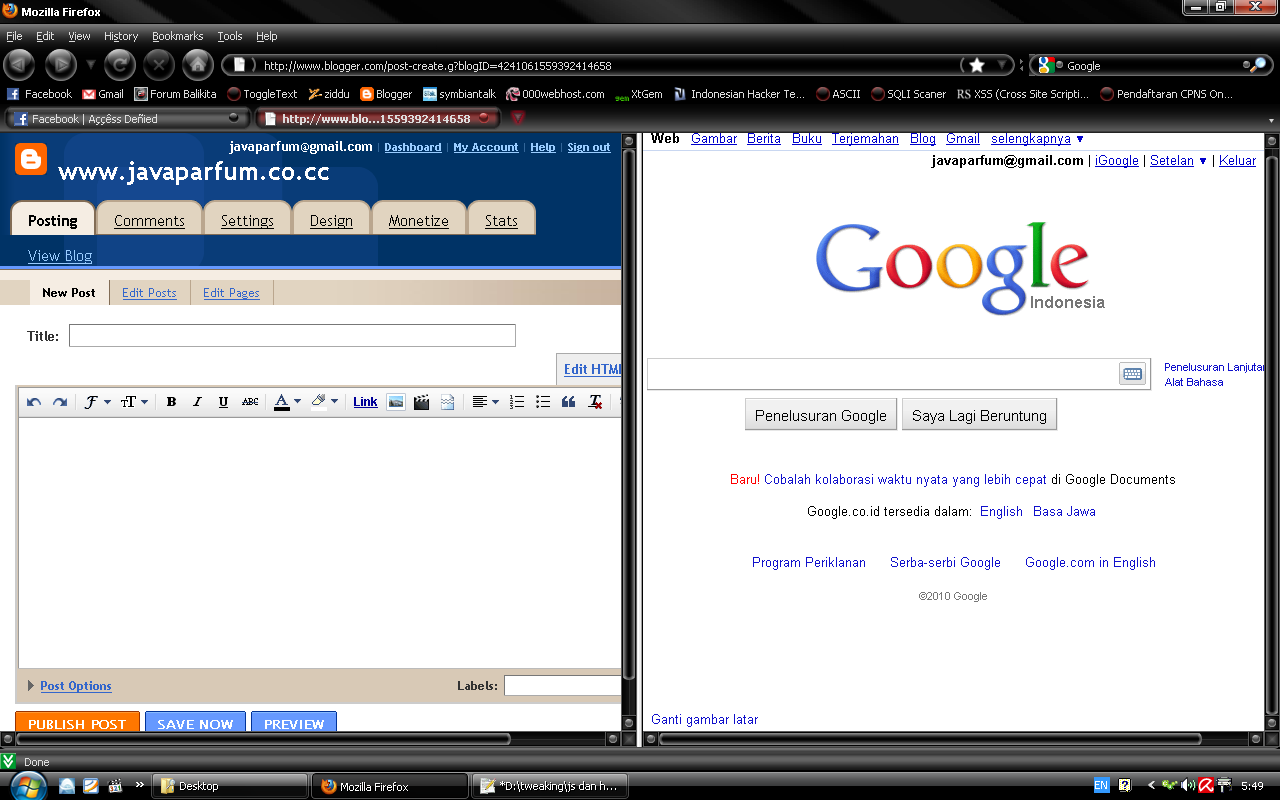
Task: Click the Blogger logo icon
Action: pyautogui.click(x=31, y=160)
